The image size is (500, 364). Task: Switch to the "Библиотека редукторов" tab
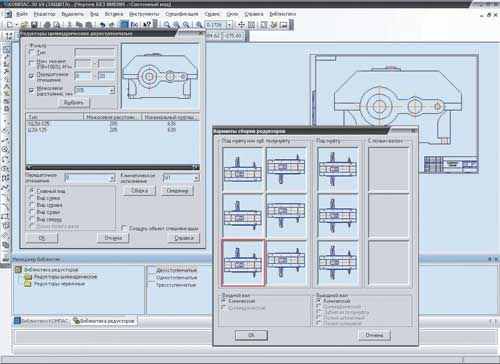[x=104, y=321]
